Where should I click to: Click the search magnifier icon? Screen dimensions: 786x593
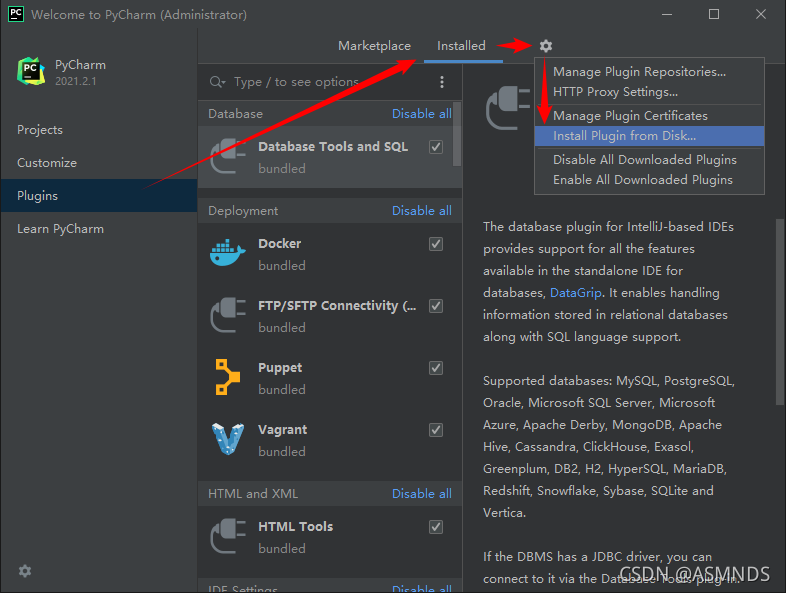[217, 82]
